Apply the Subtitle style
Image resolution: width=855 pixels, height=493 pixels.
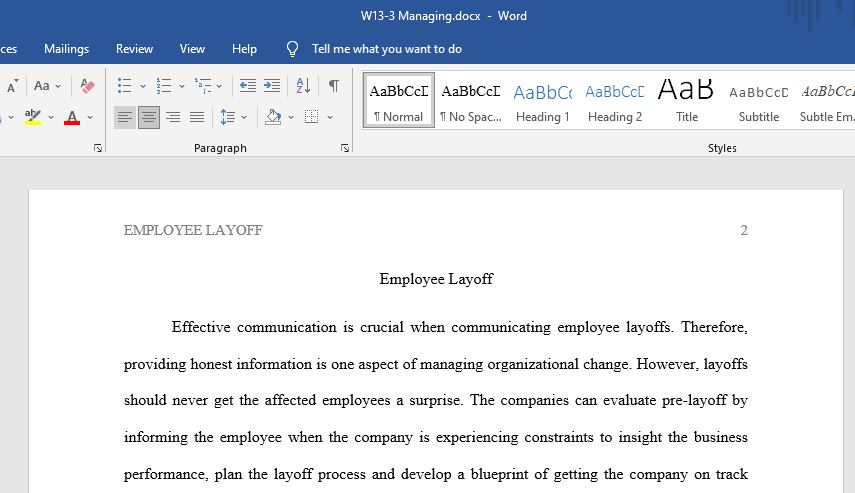pos(758,100)
